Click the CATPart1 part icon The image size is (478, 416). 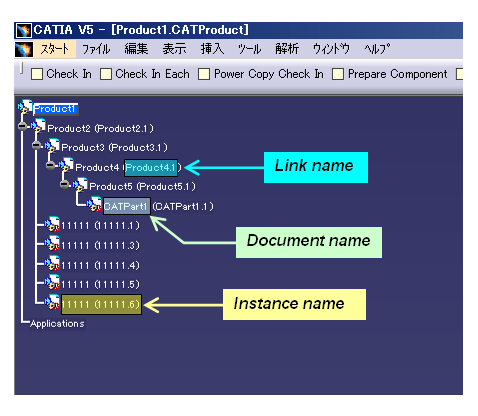95,204
